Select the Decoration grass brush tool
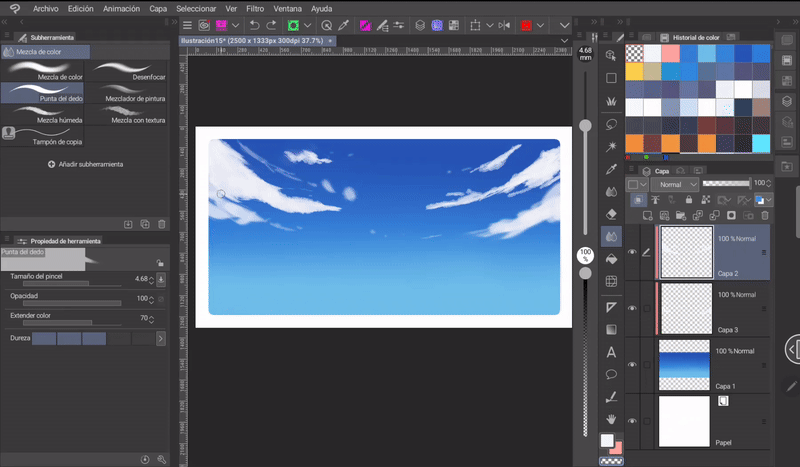The image size is (800, 467). (x=611, y=101)
